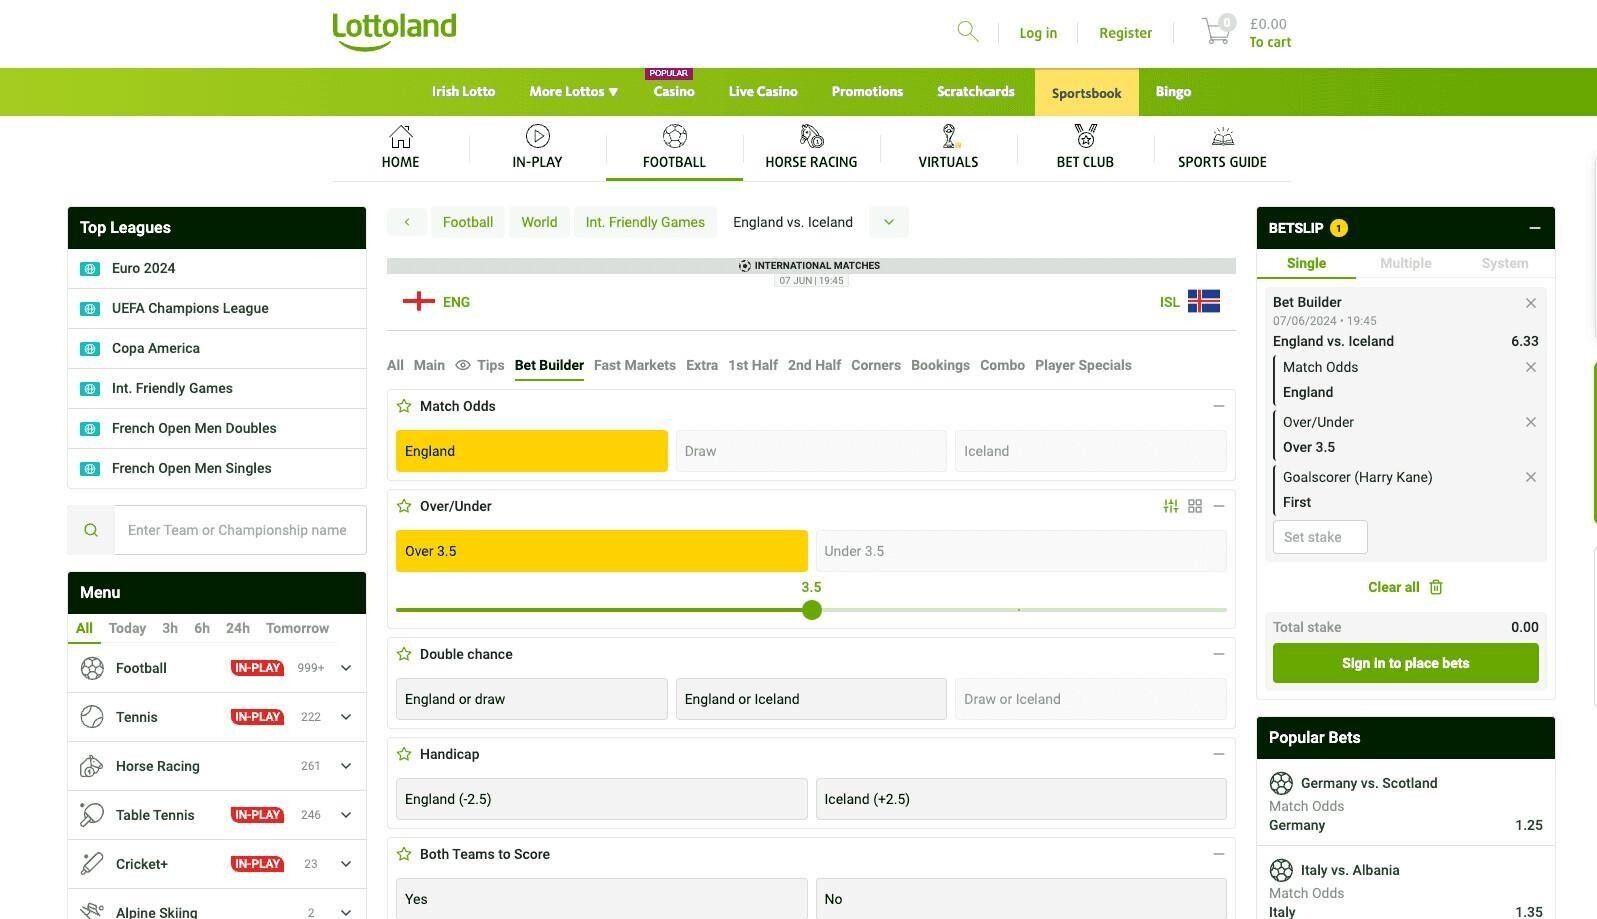The width and height of the screenshot is (1597, 919).
Task: Open the VIRTUALS section icon
Action: 949,136
